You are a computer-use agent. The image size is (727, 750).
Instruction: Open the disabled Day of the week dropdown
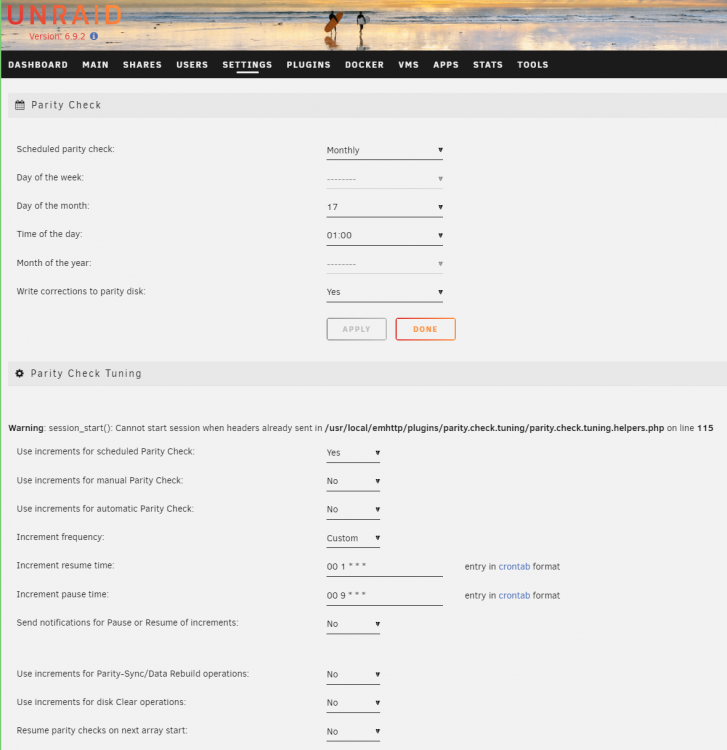(x=385, y=178)
